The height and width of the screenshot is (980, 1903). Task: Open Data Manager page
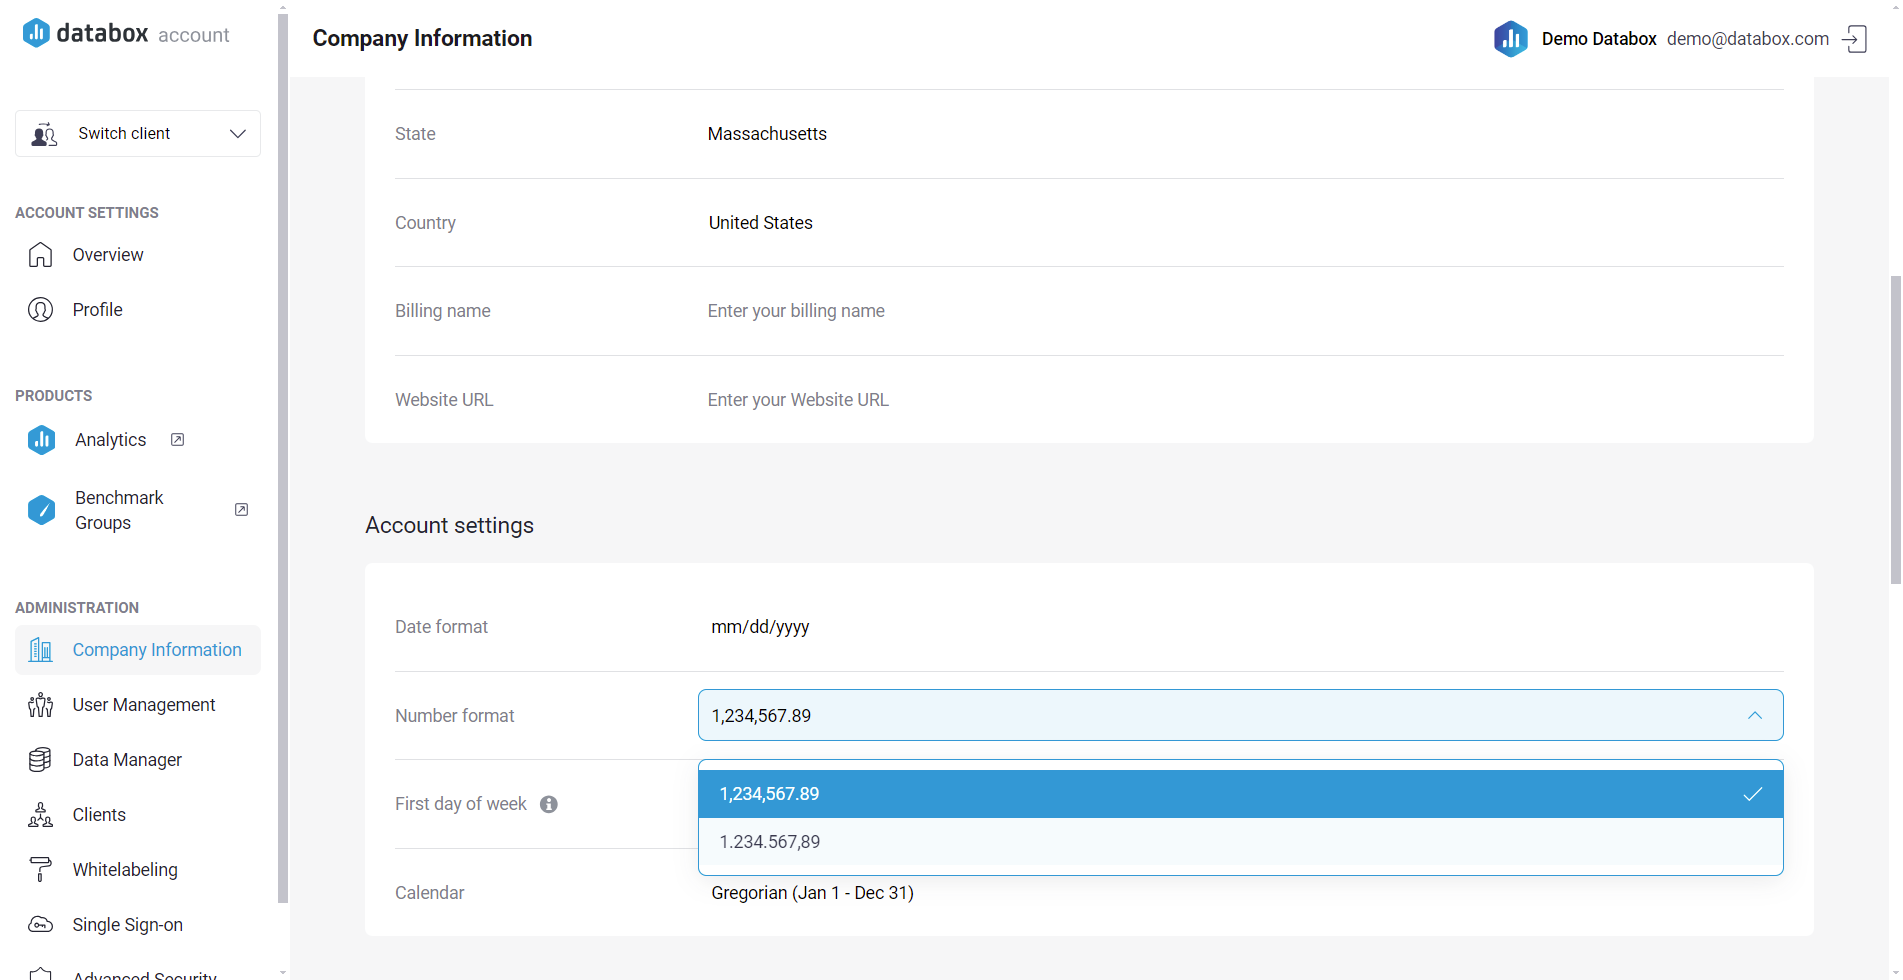click(127, 760)
